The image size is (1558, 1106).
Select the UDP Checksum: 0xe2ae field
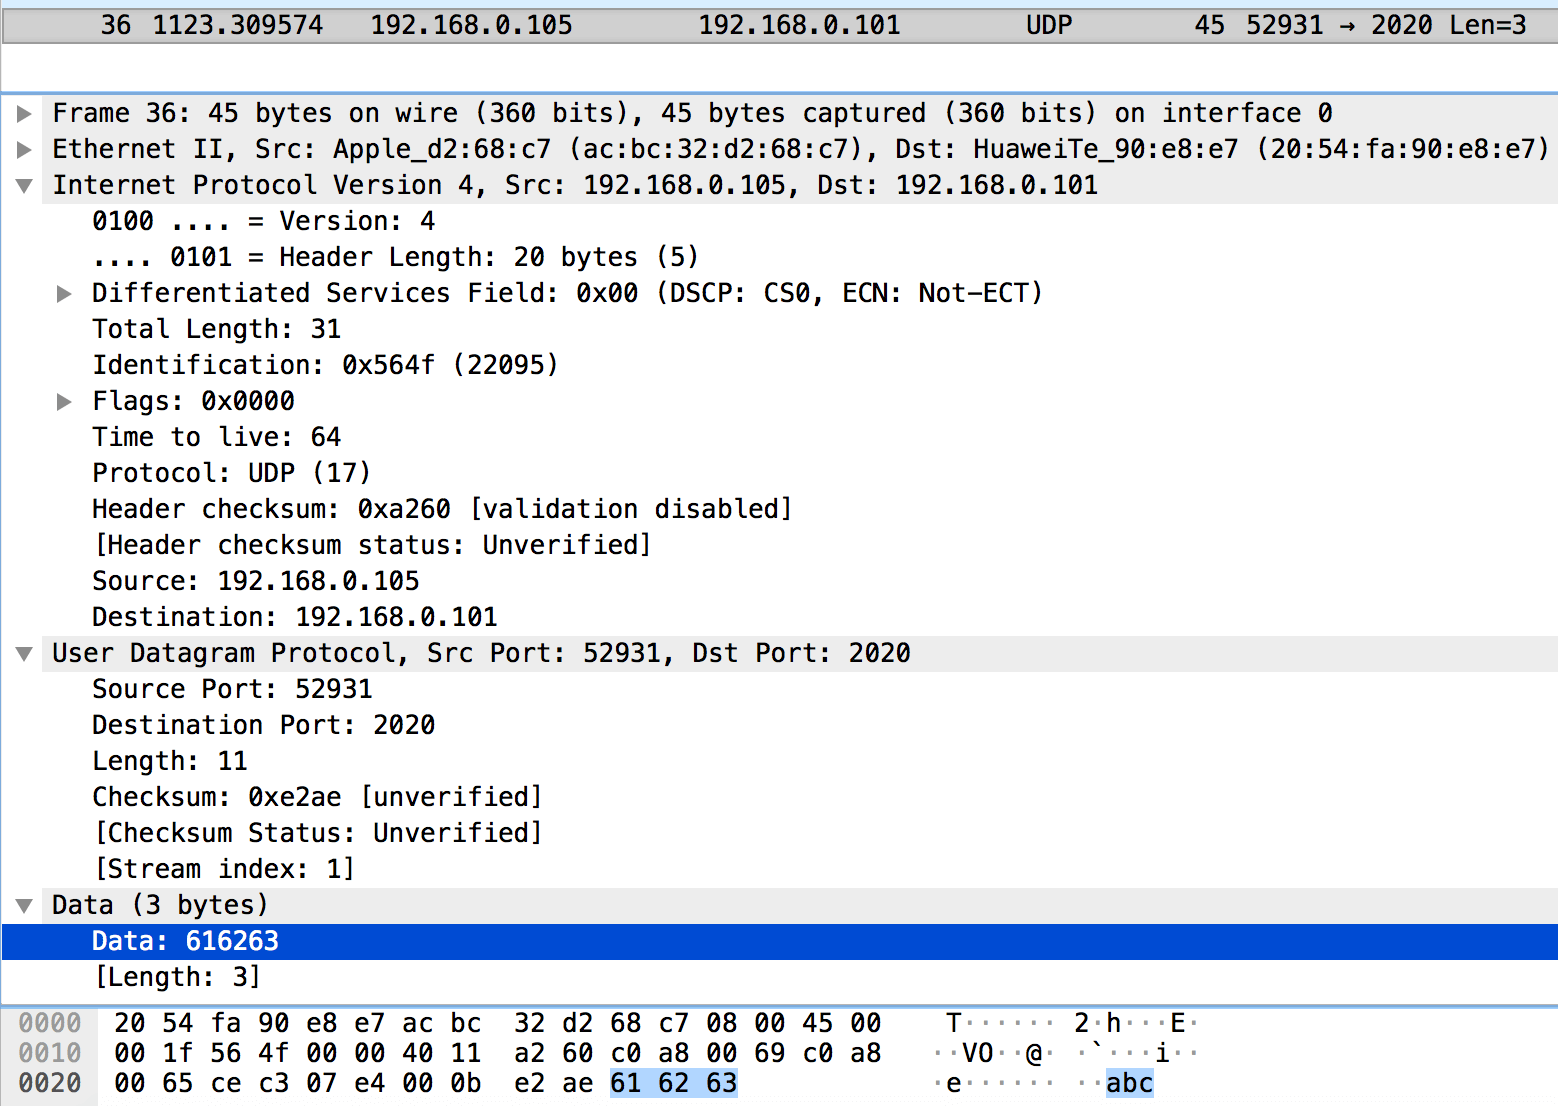click(x=316, y=797)
